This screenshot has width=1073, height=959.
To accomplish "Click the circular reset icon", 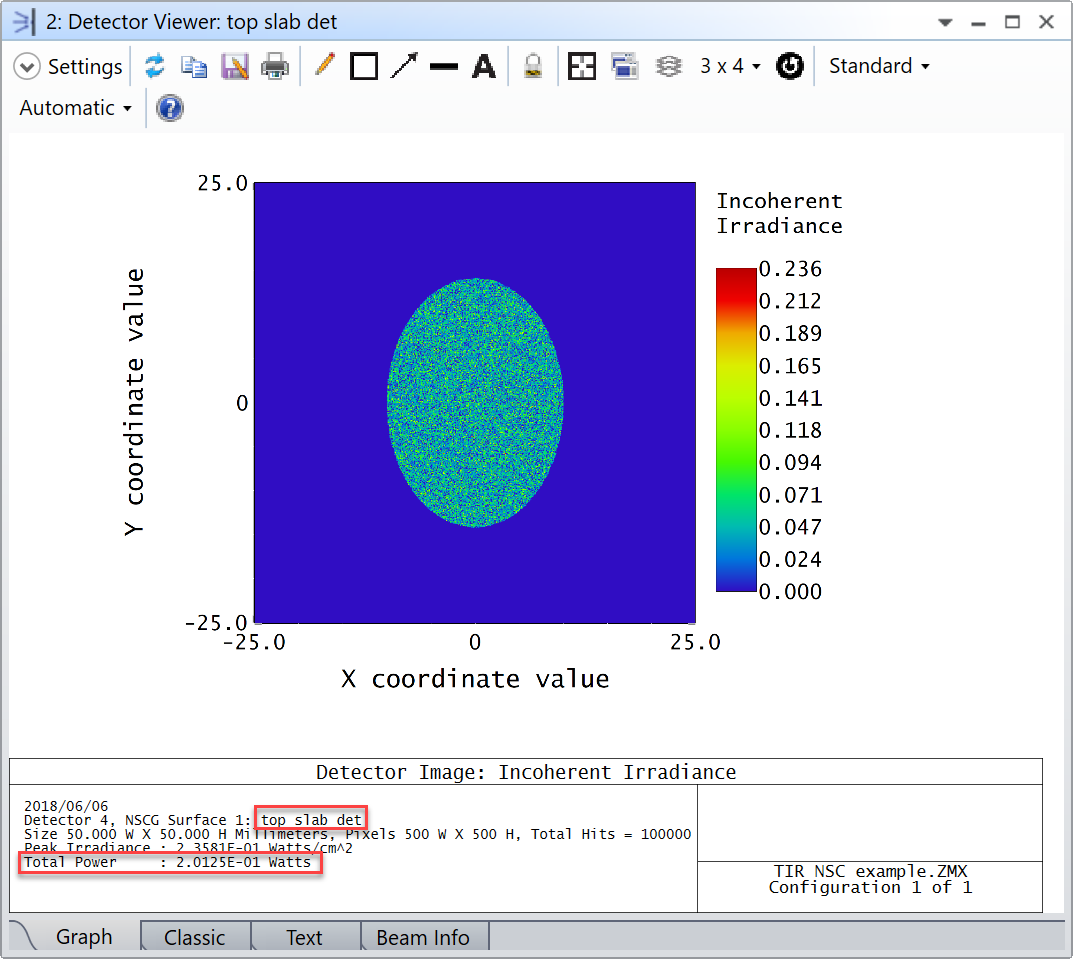I will (x=790, y=66).
